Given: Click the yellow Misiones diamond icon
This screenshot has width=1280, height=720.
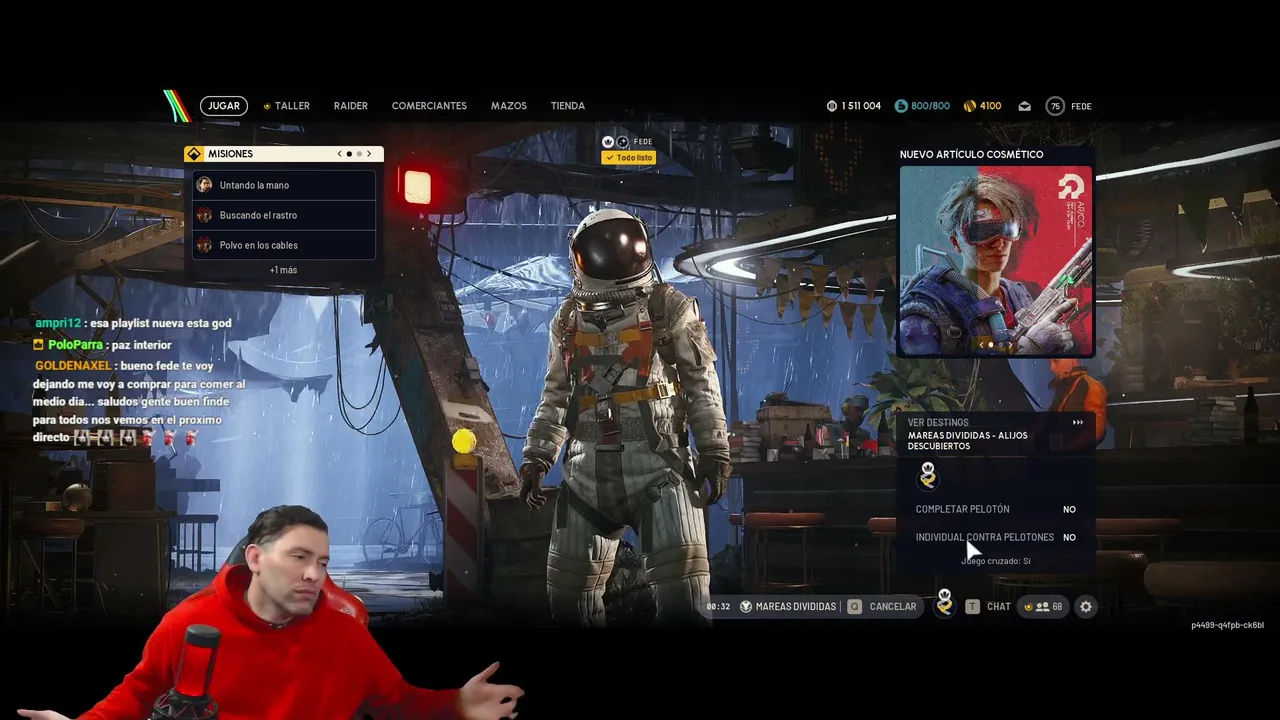Looking at the screenshot, I should [194, 154].
